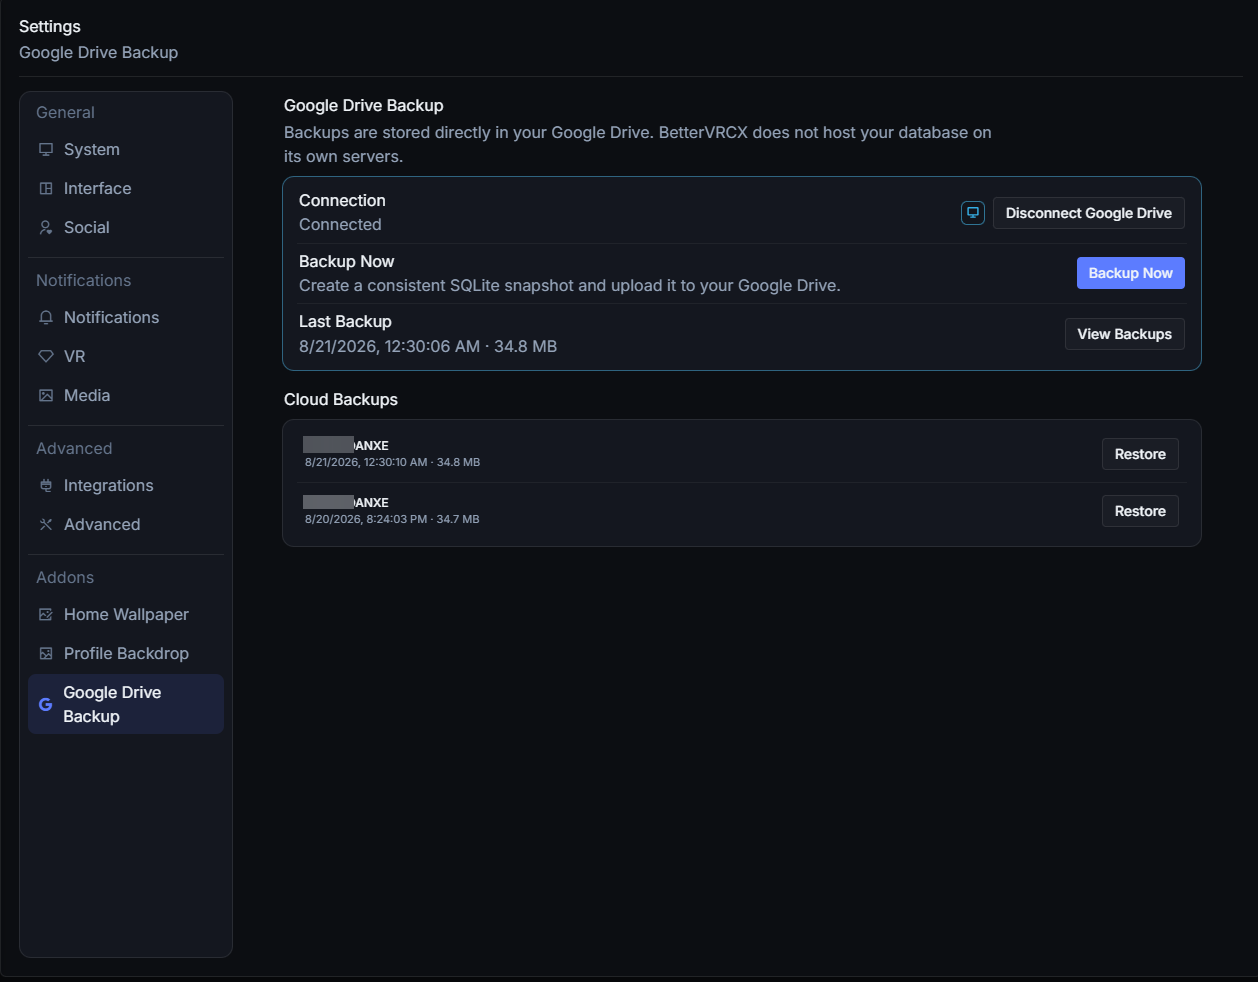
Task: Click the Integrations plug icon
Action: pyautogui.click(x=46, y=486)
